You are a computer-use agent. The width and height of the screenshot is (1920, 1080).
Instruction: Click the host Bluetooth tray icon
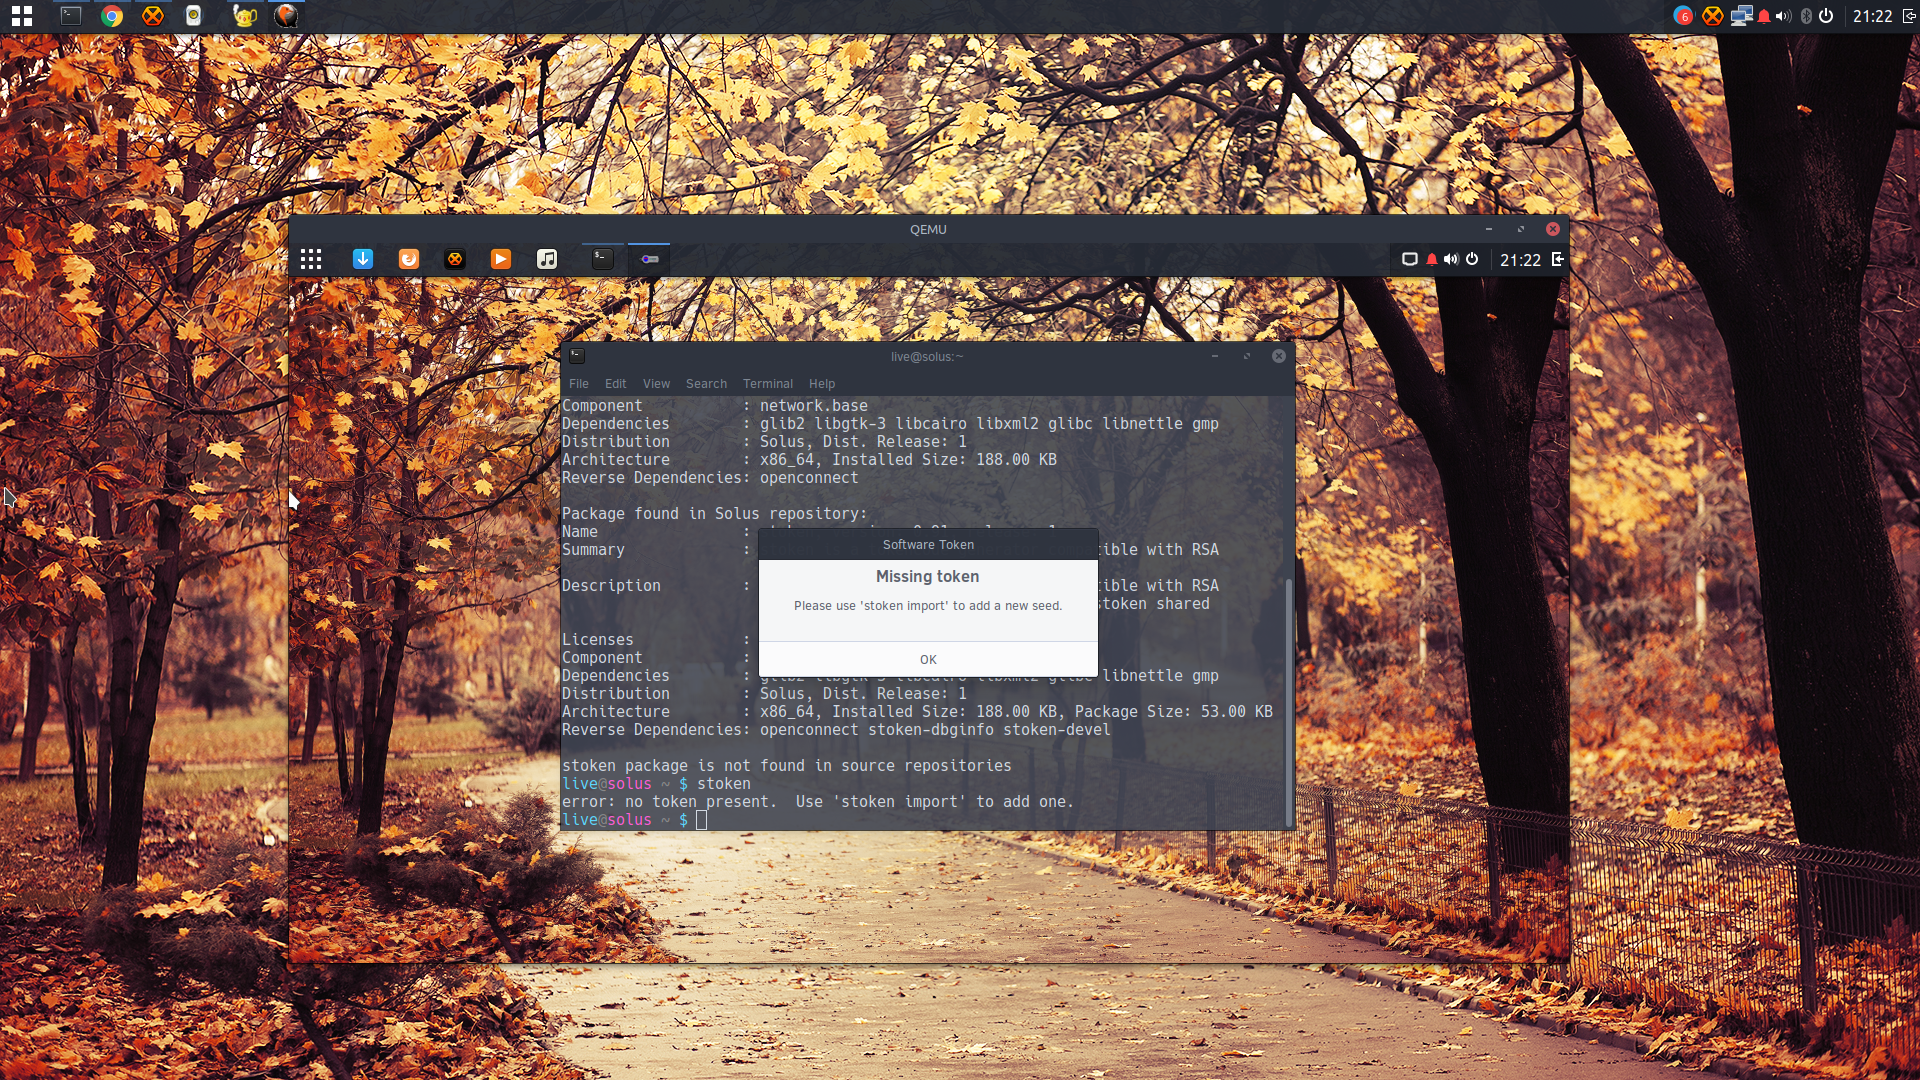click(1806, 16)
